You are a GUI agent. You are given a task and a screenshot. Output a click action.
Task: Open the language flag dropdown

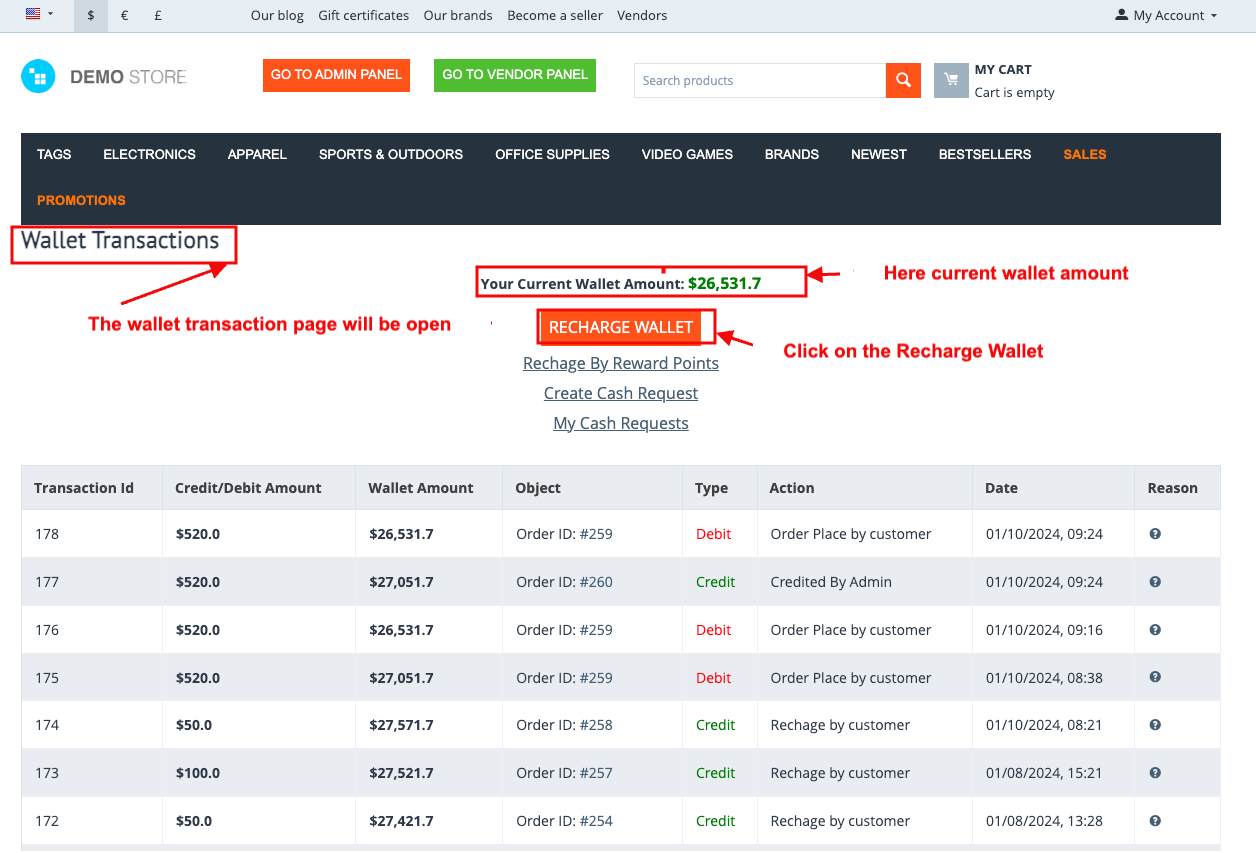39,14
